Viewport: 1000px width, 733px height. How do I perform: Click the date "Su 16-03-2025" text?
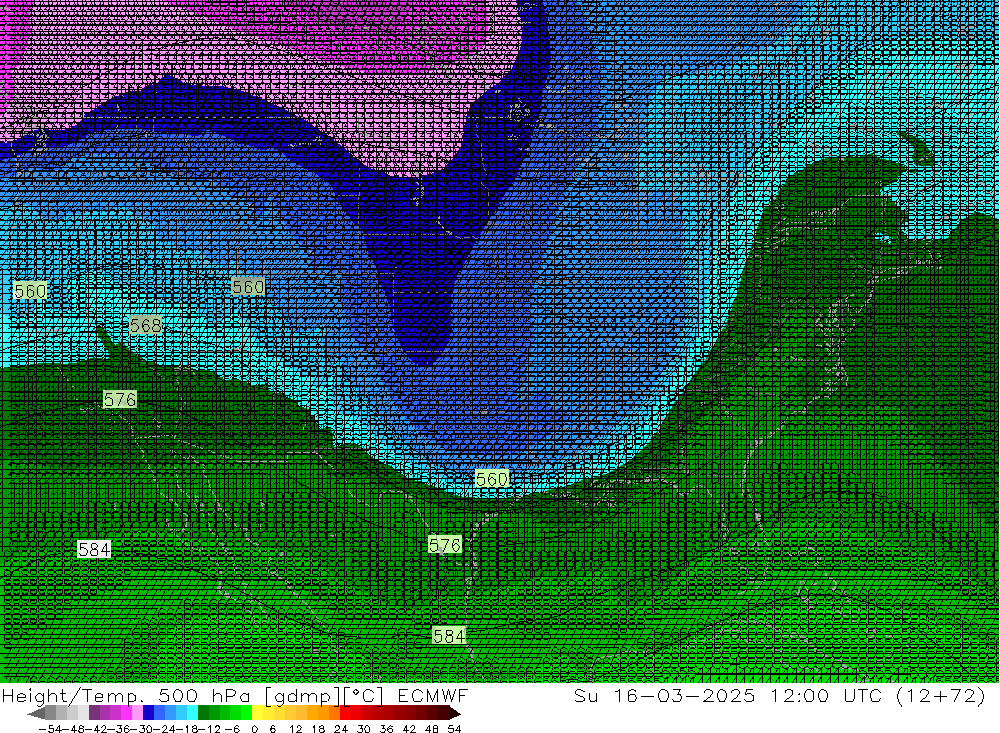[x=664, y=695]
